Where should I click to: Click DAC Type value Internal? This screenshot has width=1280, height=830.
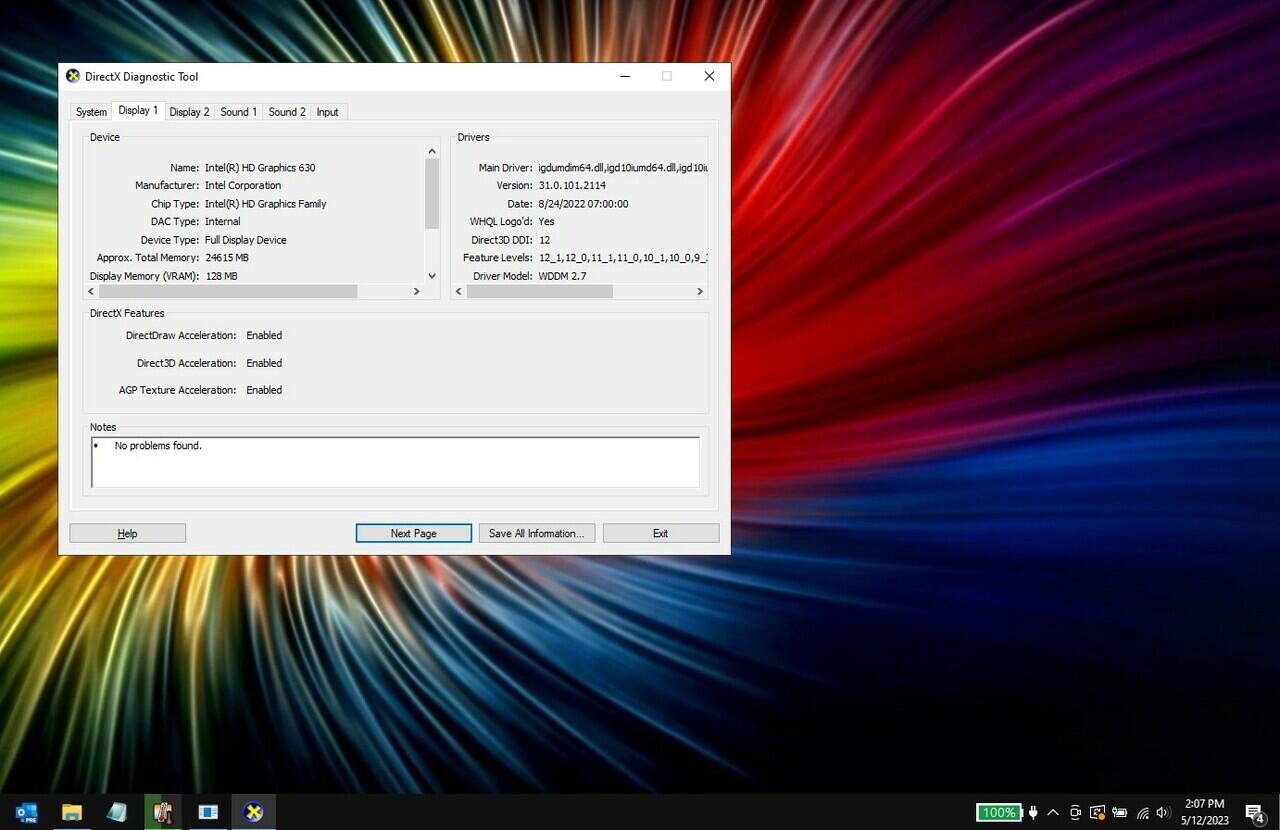[223, 222]
